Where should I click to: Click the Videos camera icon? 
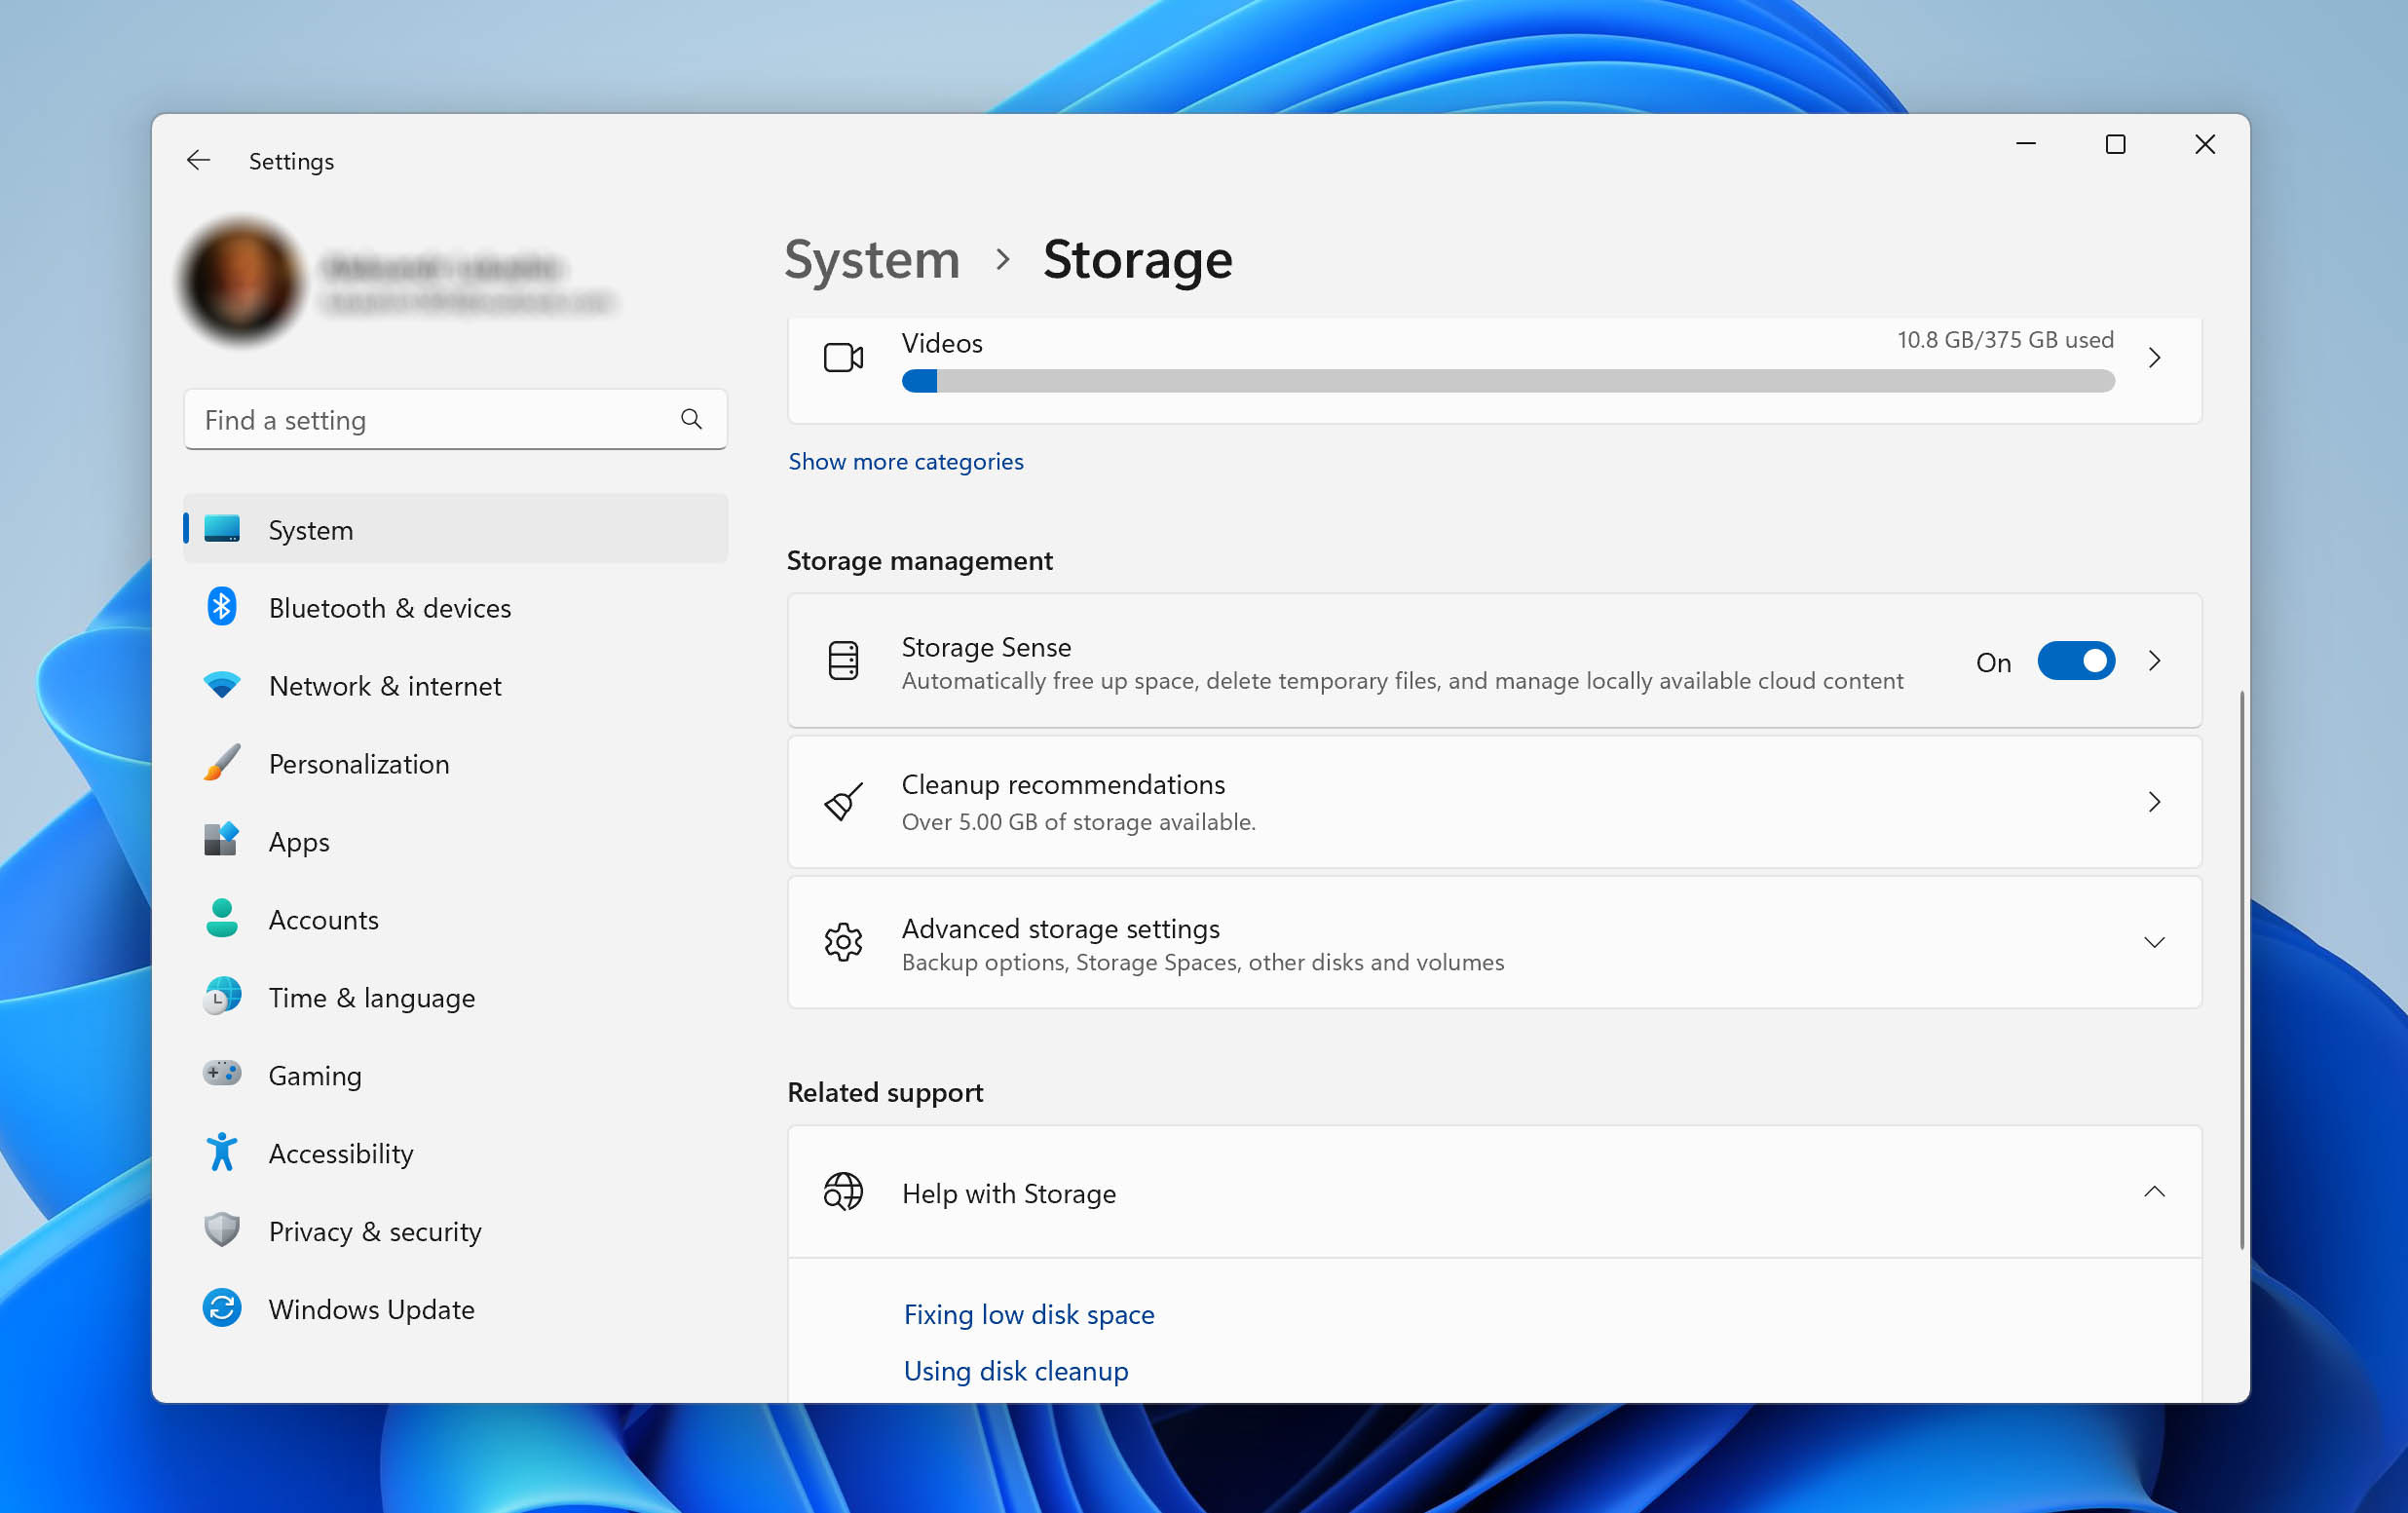pos(844,358)
